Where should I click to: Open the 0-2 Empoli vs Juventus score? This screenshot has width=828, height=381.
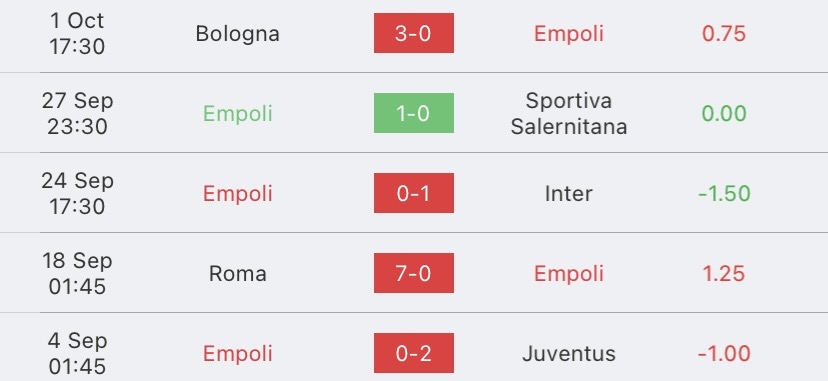coord(413,353)
